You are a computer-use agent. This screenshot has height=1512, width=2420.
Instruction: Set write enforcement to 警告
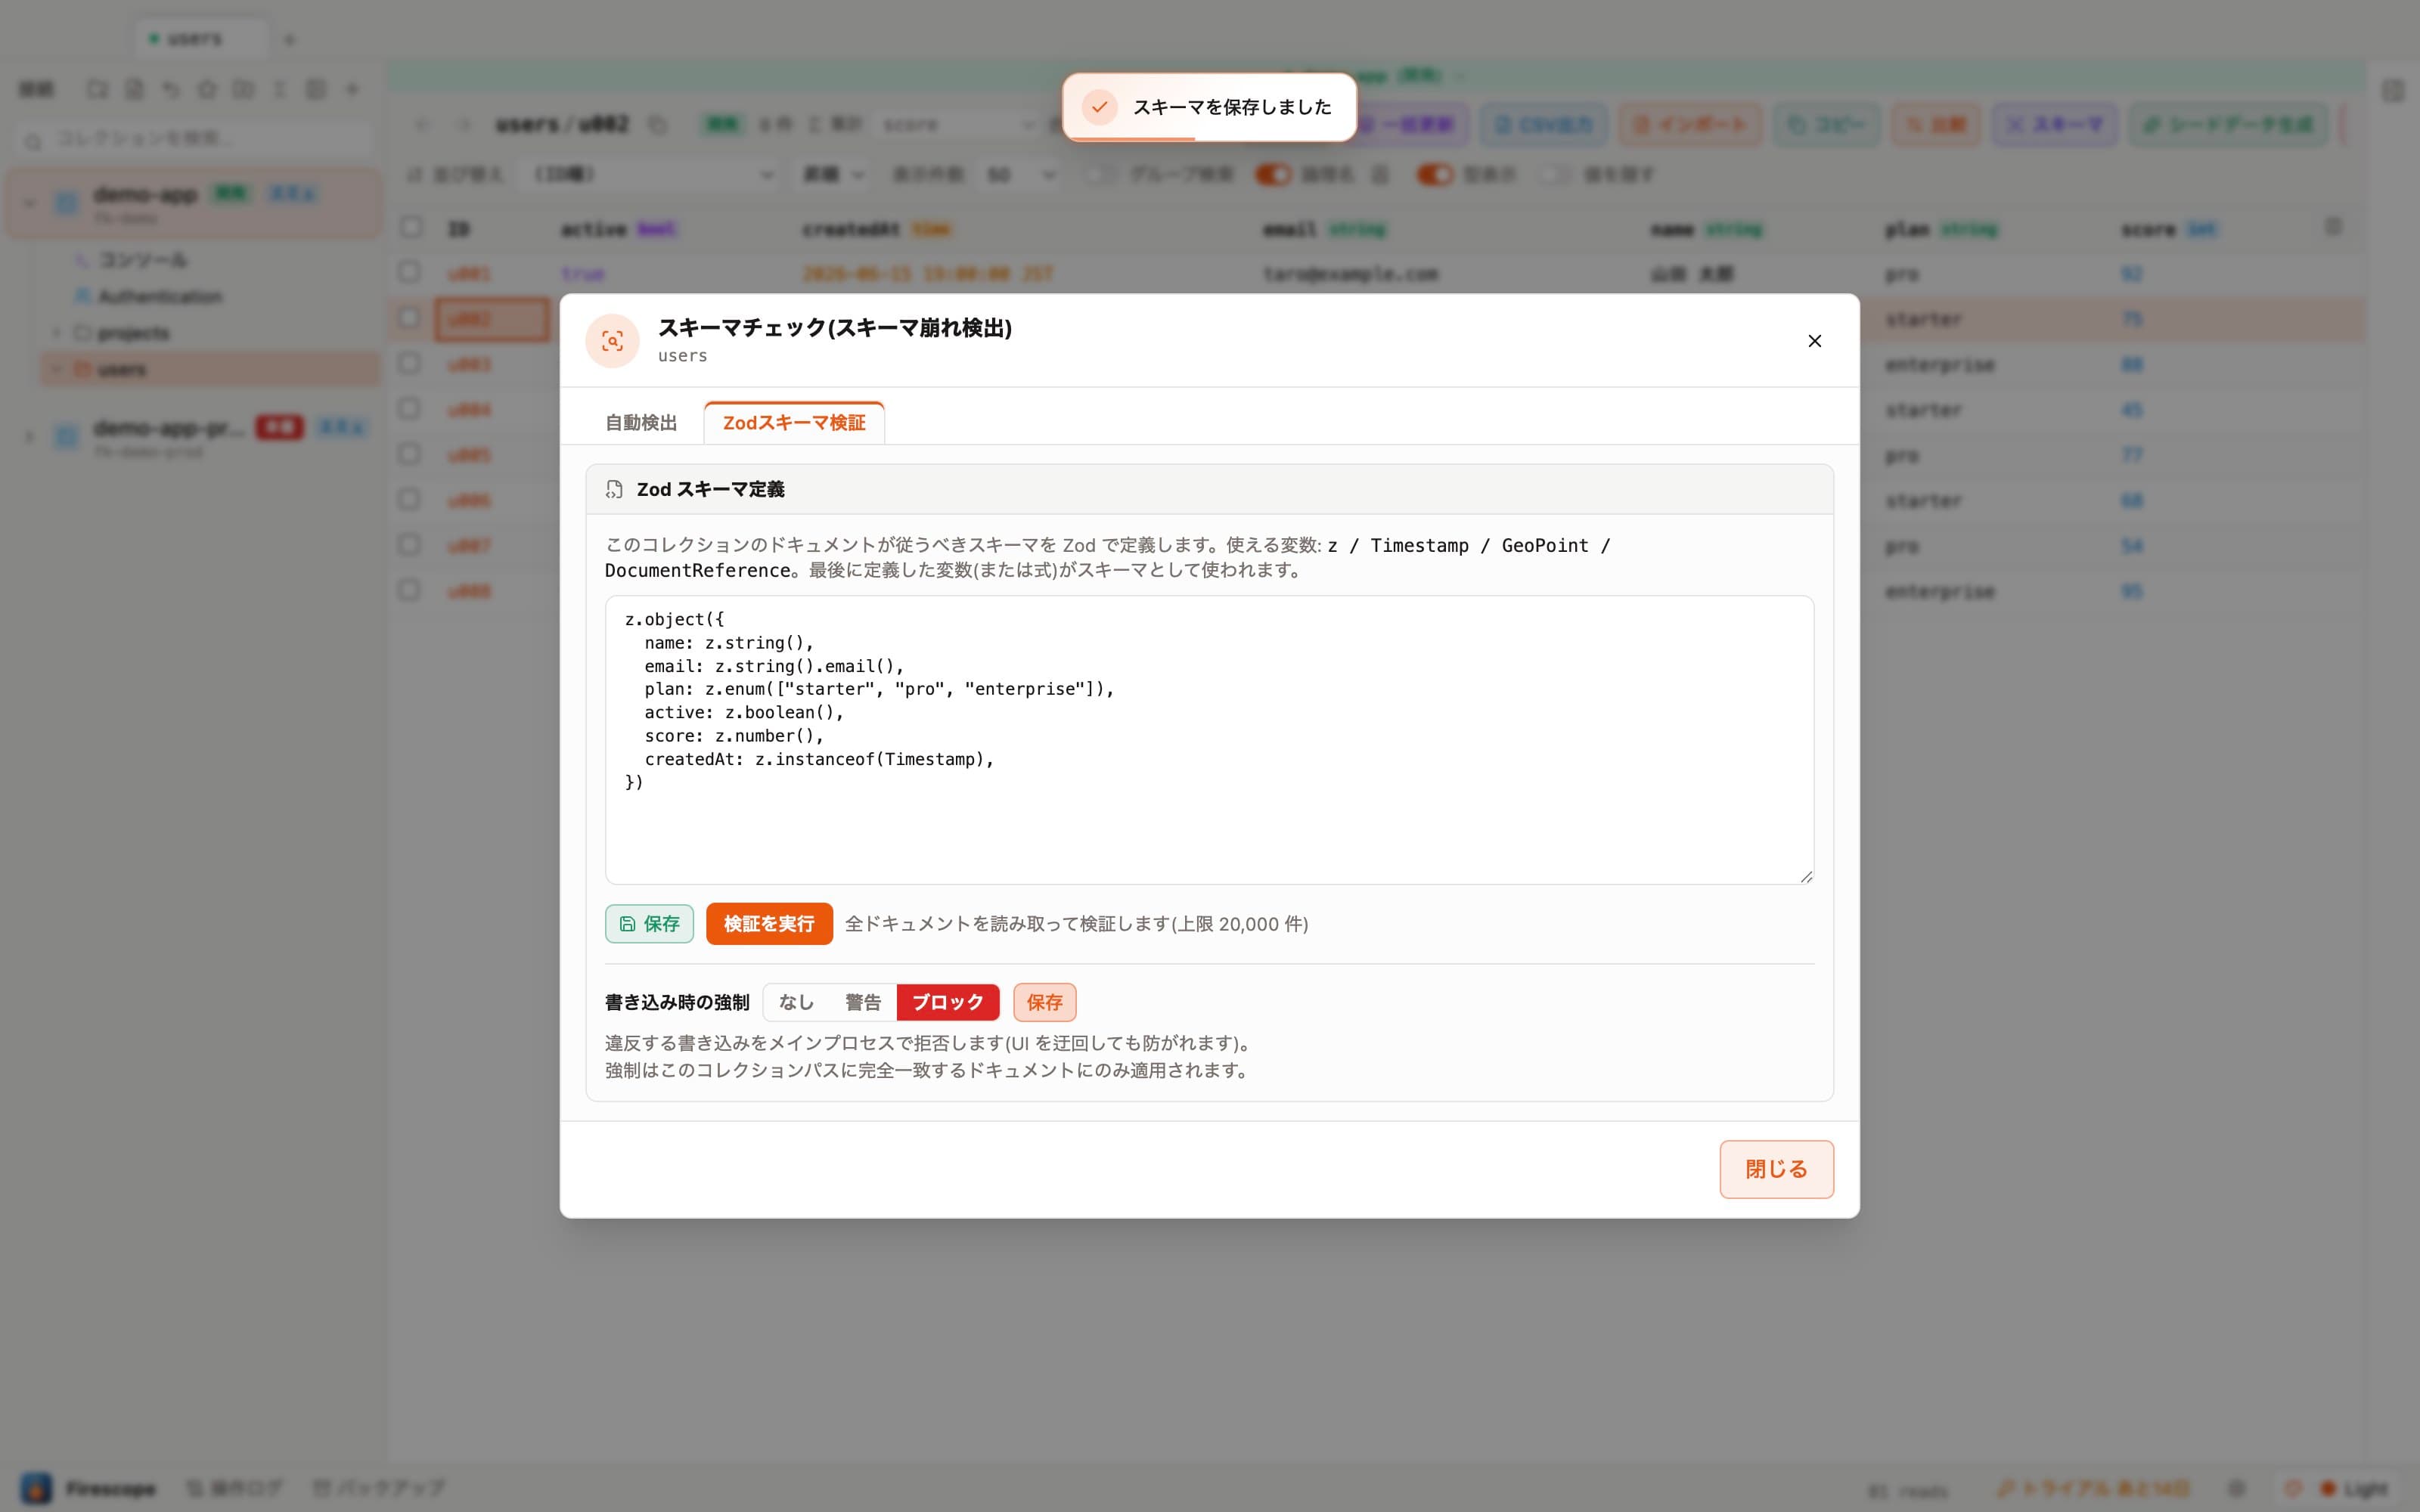pyautogui.click(x=863, y=1002)
